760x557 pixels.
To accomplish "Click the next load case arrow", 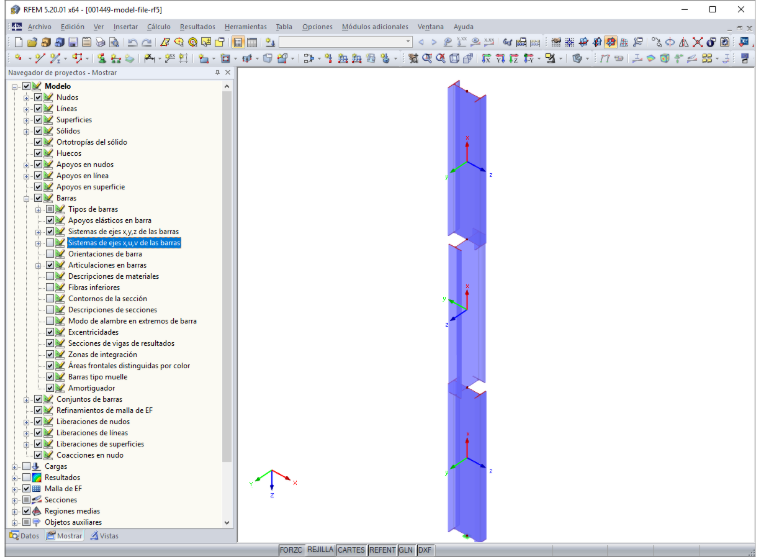I will [x=434, y=42].
